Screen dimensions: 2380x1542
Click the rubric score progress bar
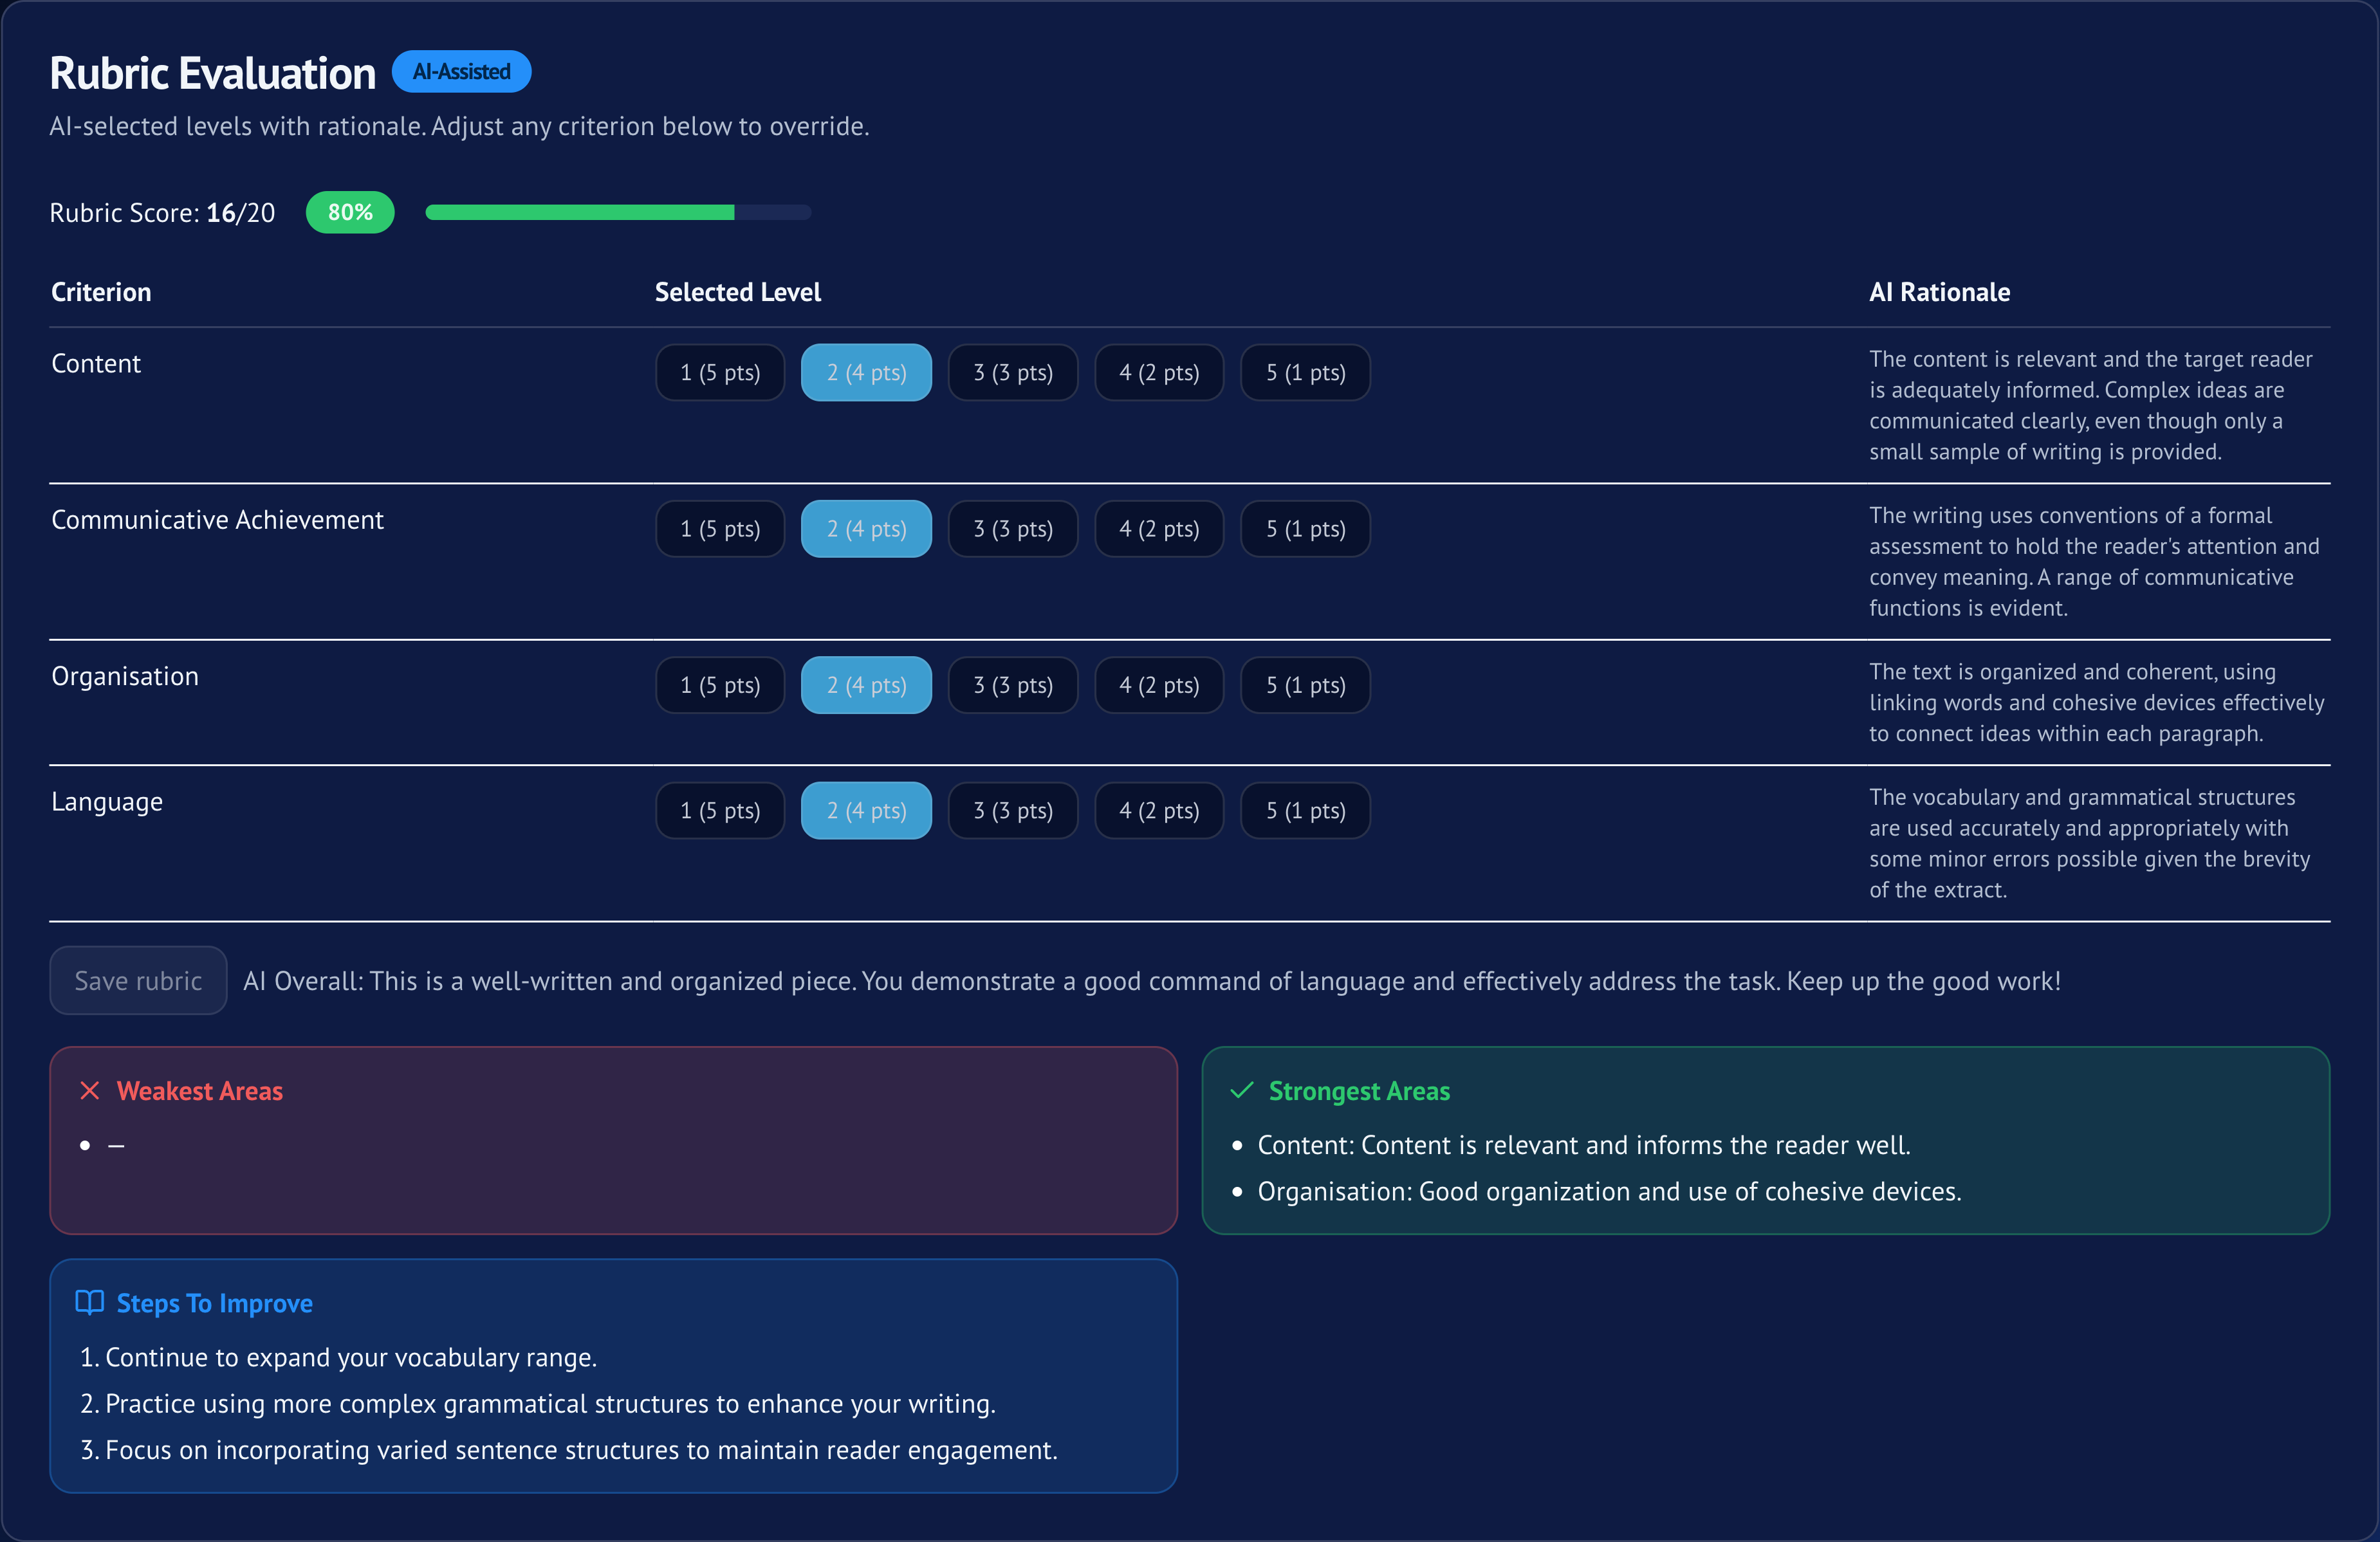(617, 212)
